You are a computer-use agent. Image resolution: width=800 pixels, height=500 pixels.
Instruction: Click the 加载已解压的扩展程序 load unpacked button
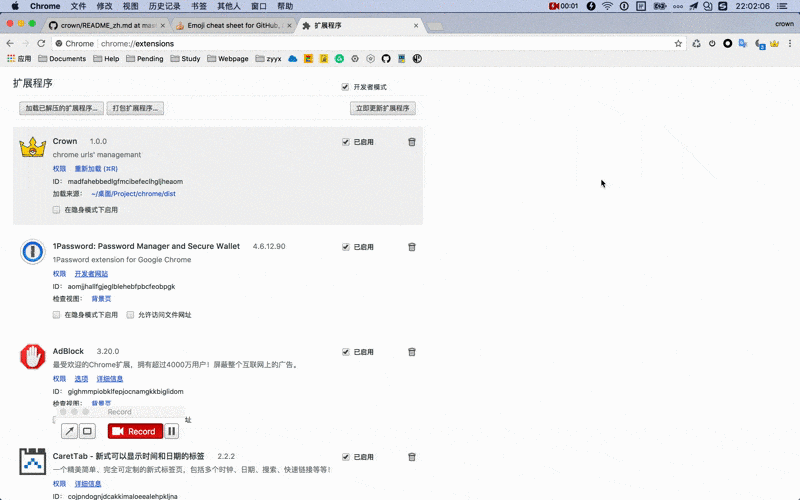pyautogui.click(x=61, y=108)
